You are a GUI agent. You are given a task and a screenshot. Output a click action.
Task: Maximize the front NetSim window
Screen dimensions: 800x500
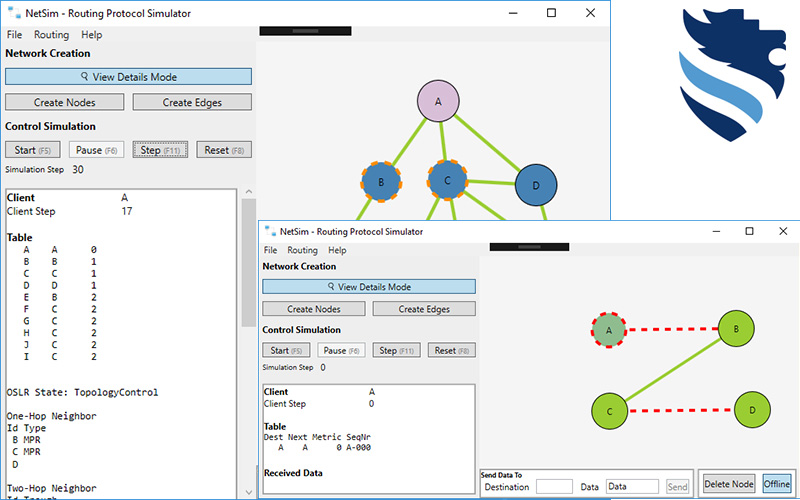(749, 231)
